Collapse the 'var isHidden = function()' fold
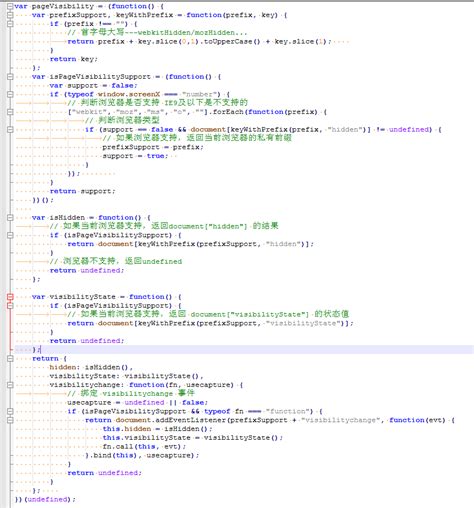This screenshot has height=508, width=474. coord(10,217)
